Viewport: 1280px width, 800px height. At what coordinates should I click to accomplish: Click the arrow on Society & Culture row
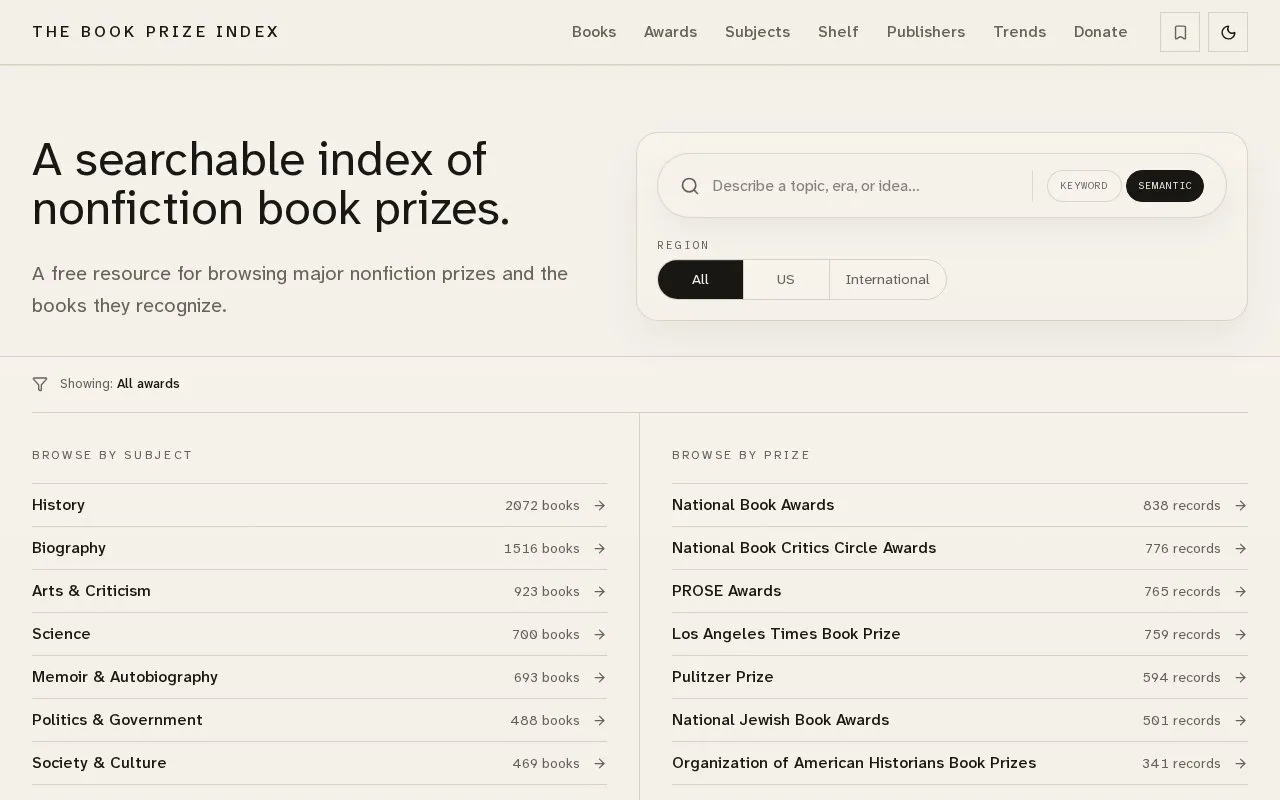[x=600, y=764]
